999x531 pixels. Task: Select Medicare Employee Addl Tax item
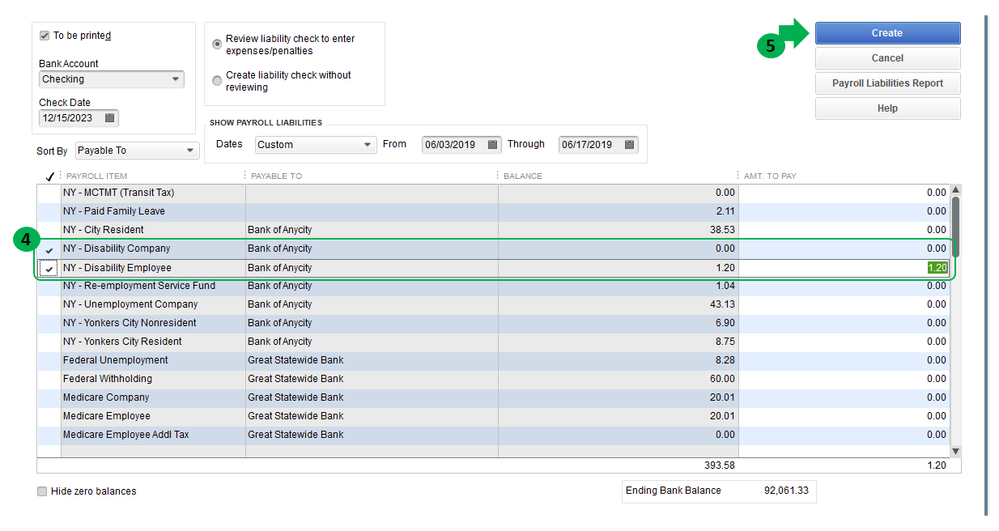[126, 435]
